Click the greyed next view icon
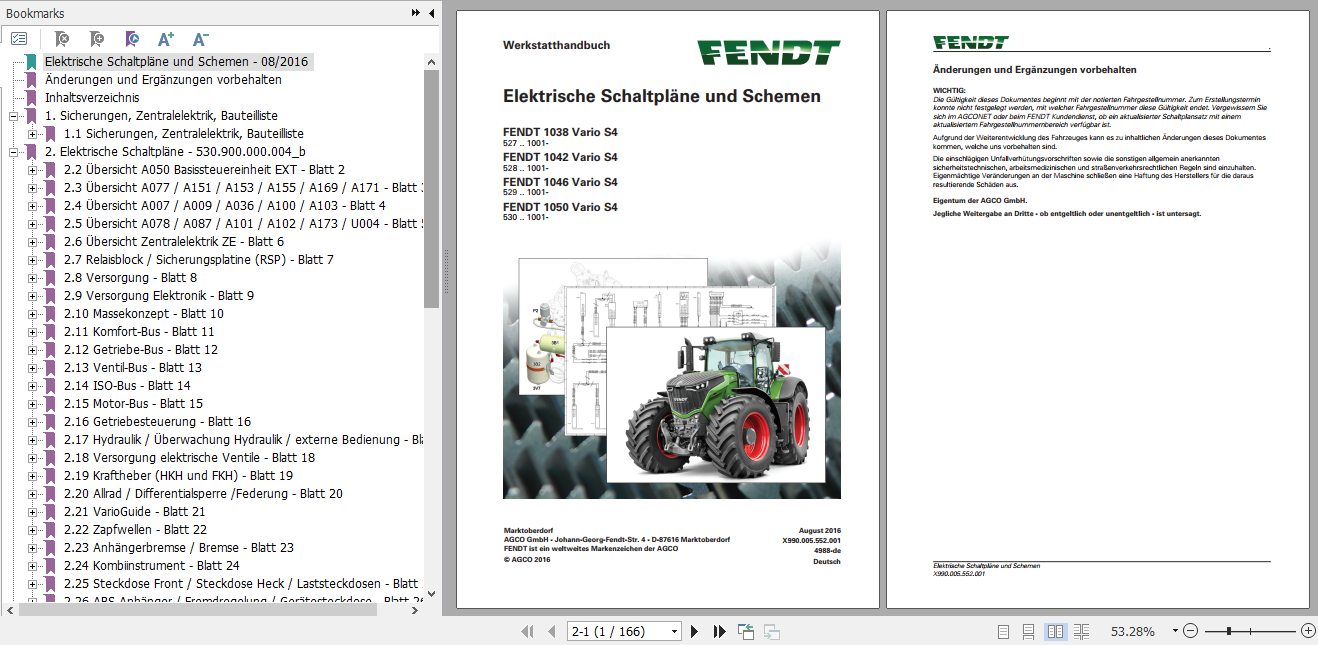1318x645 pixels. click(772, 631)
